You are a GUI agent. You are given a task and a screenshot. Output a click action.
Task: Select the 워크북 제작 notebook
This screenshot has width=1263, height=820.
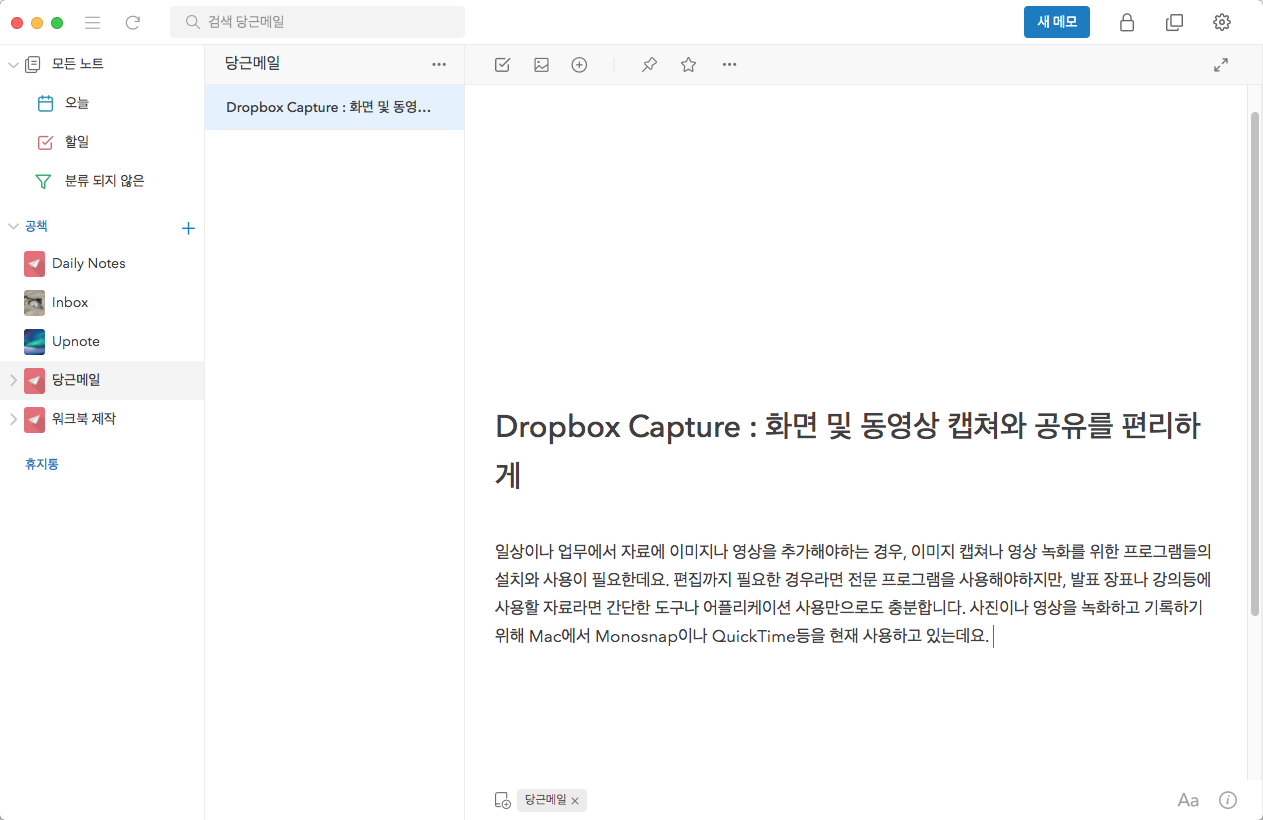[102, 419]
